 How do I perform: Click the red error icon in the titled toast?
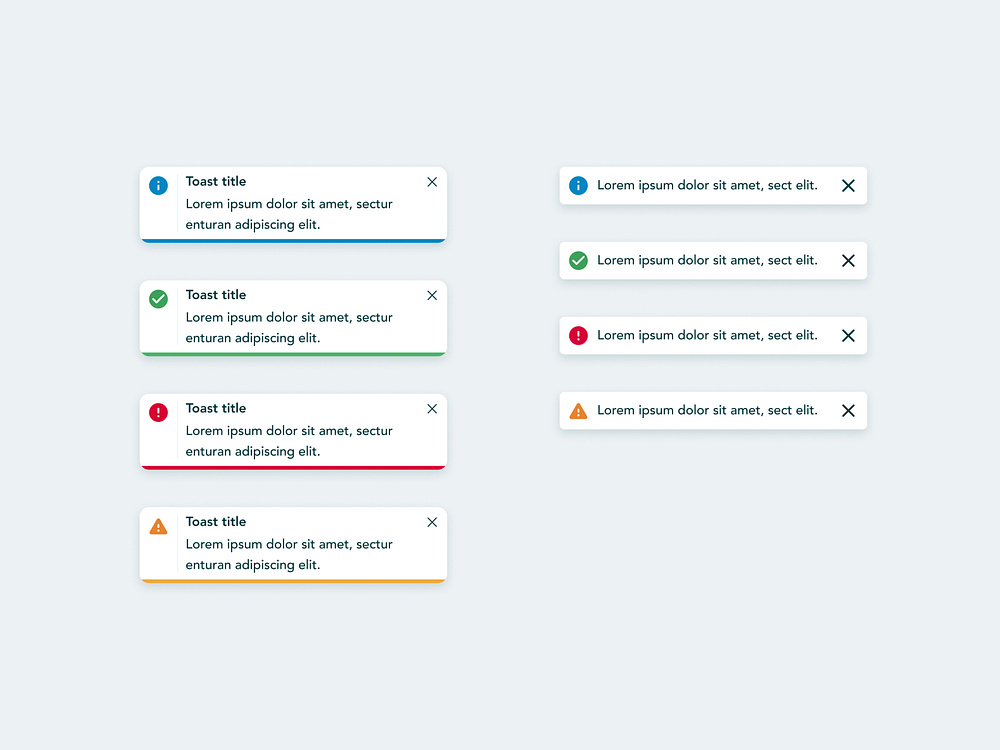pyautogui.click(x=158, y=412)
